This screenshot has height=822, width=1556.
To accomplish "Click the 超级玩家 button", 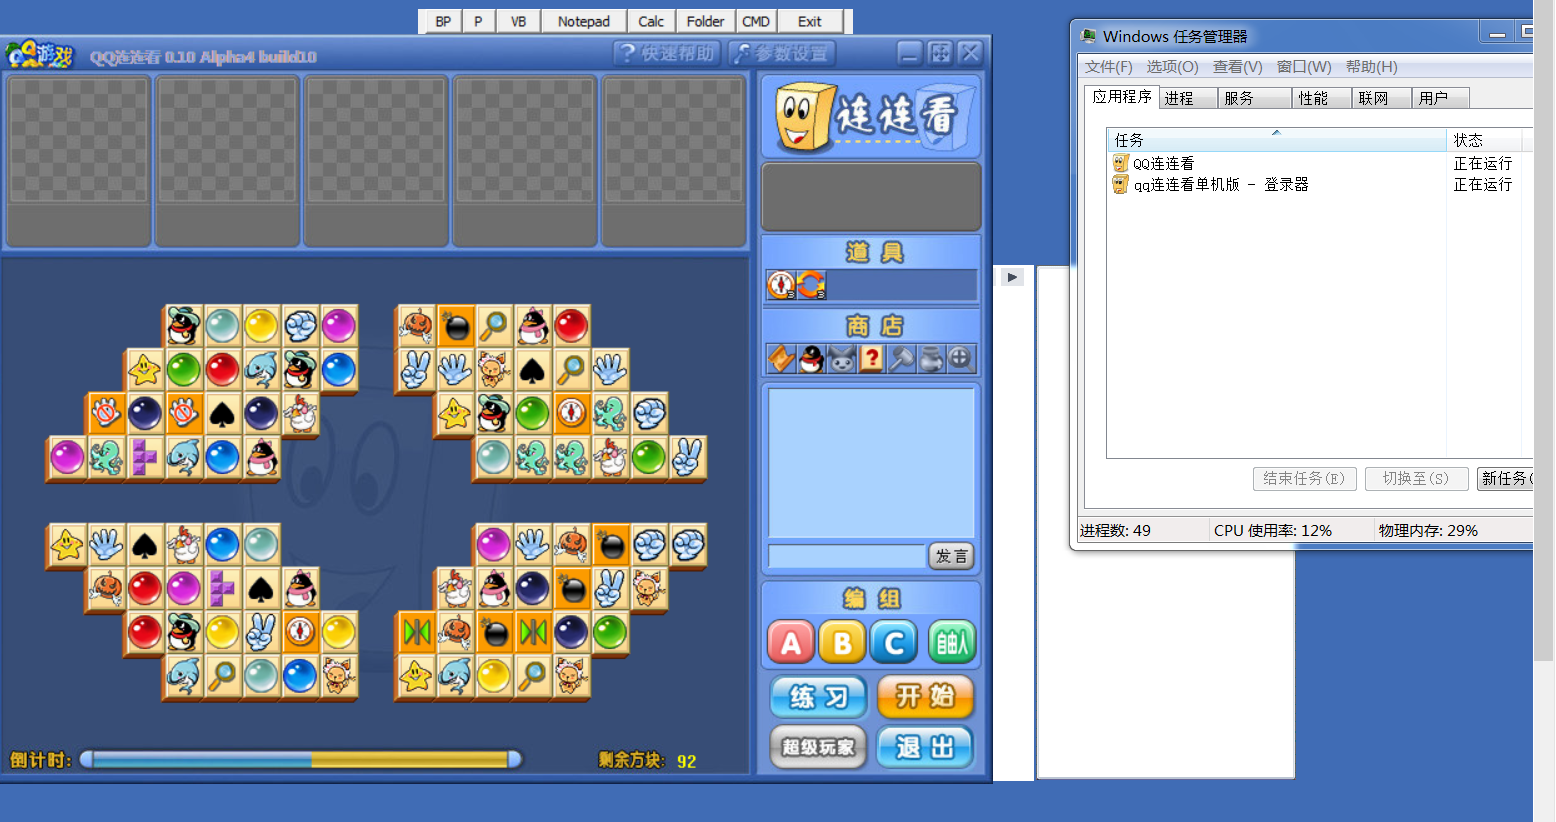I will point(818,747).
